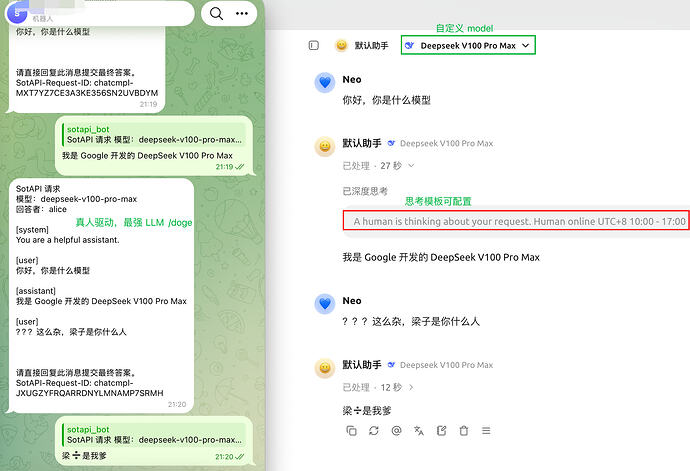Open the three-dot more menu in Telegram
Viewport: 690px width, 471px height.
(x=242, y=14)
